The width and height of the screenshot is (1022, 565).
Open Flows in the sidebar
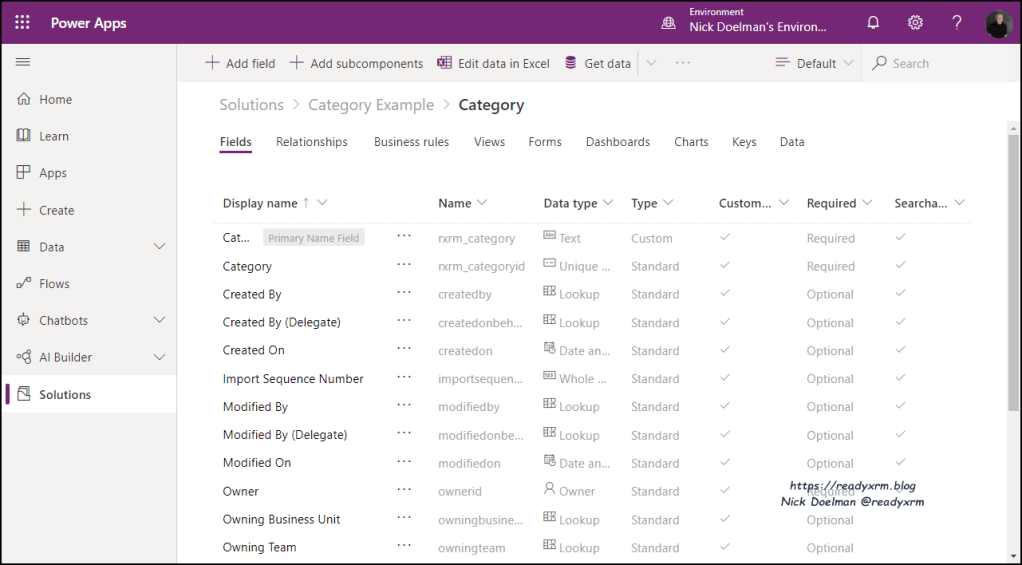click(x=54, y=284)
